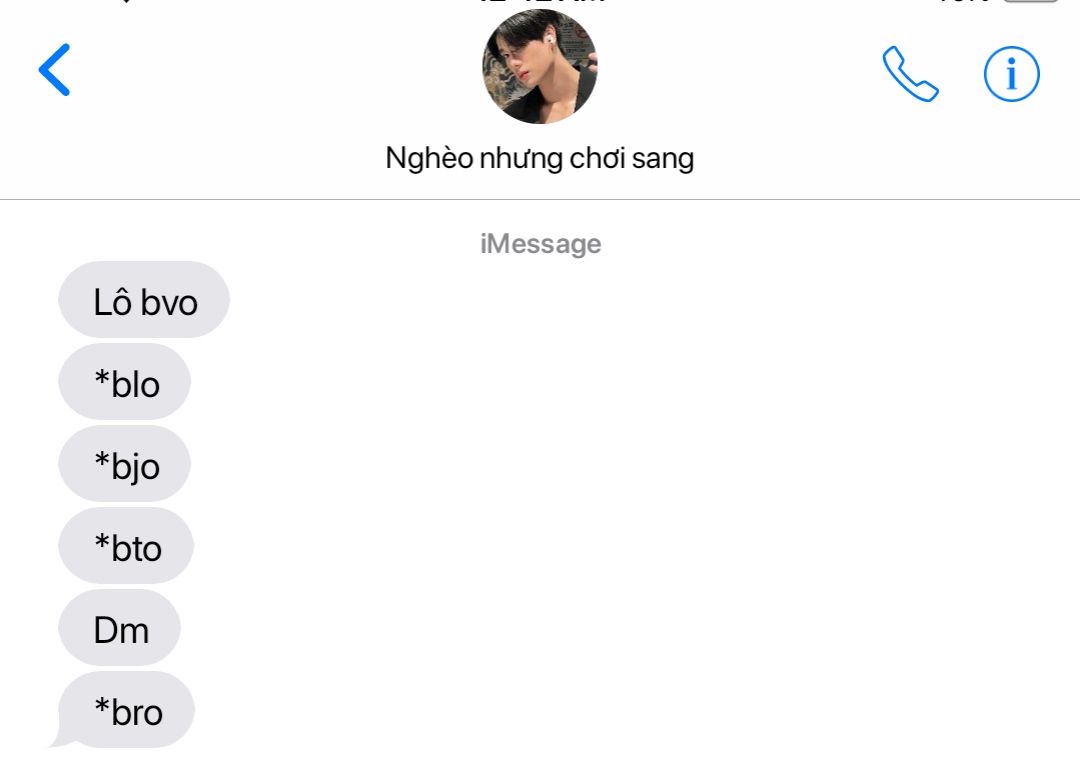Select the "Lô bvo" message bubble
1080x764 pixels.
(144, 300)
